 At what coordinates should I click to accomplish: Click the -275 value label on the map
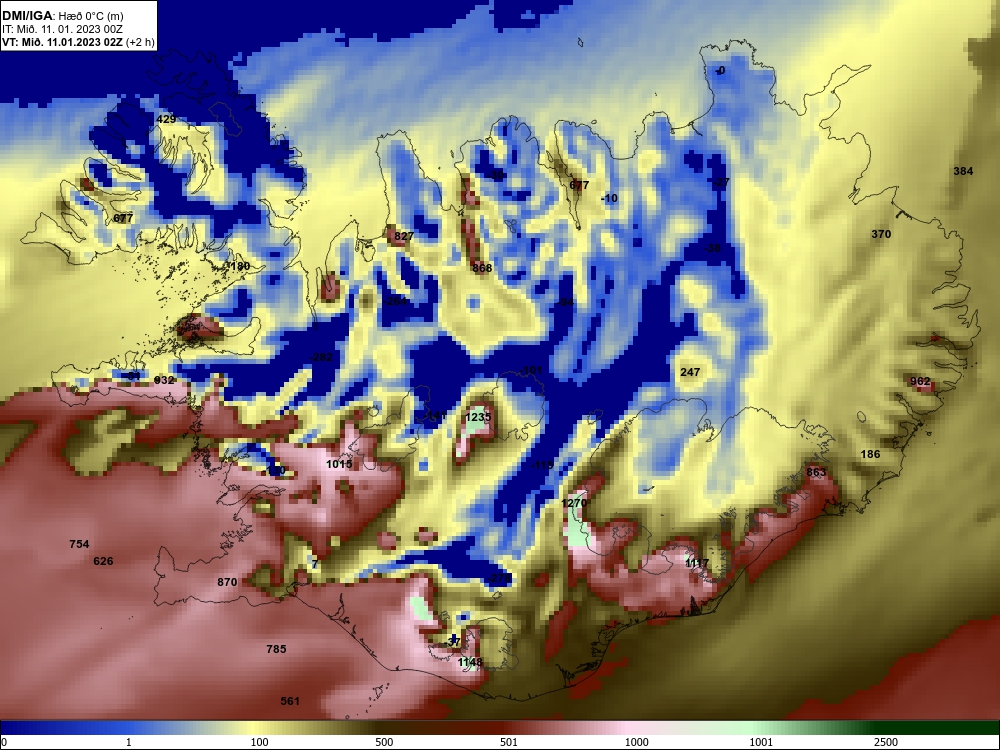(x=500, y=578)
